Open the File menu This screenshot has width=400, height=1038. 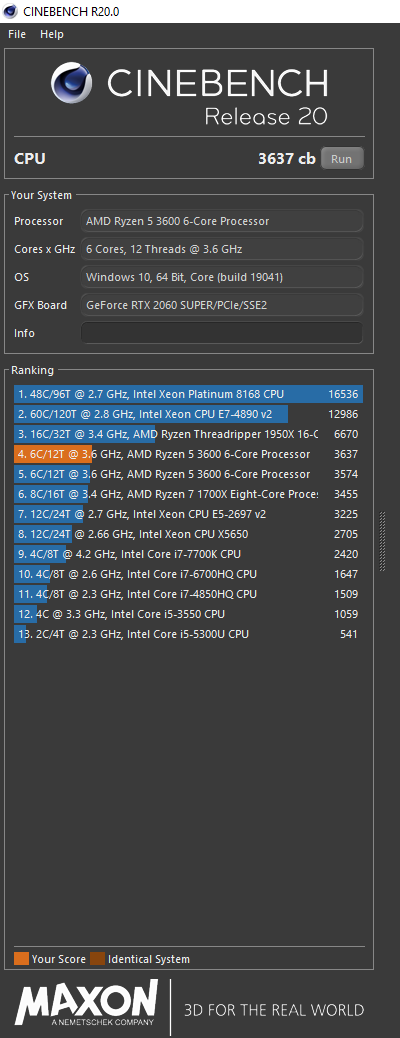pyautogui.click(x=17, y=34)
